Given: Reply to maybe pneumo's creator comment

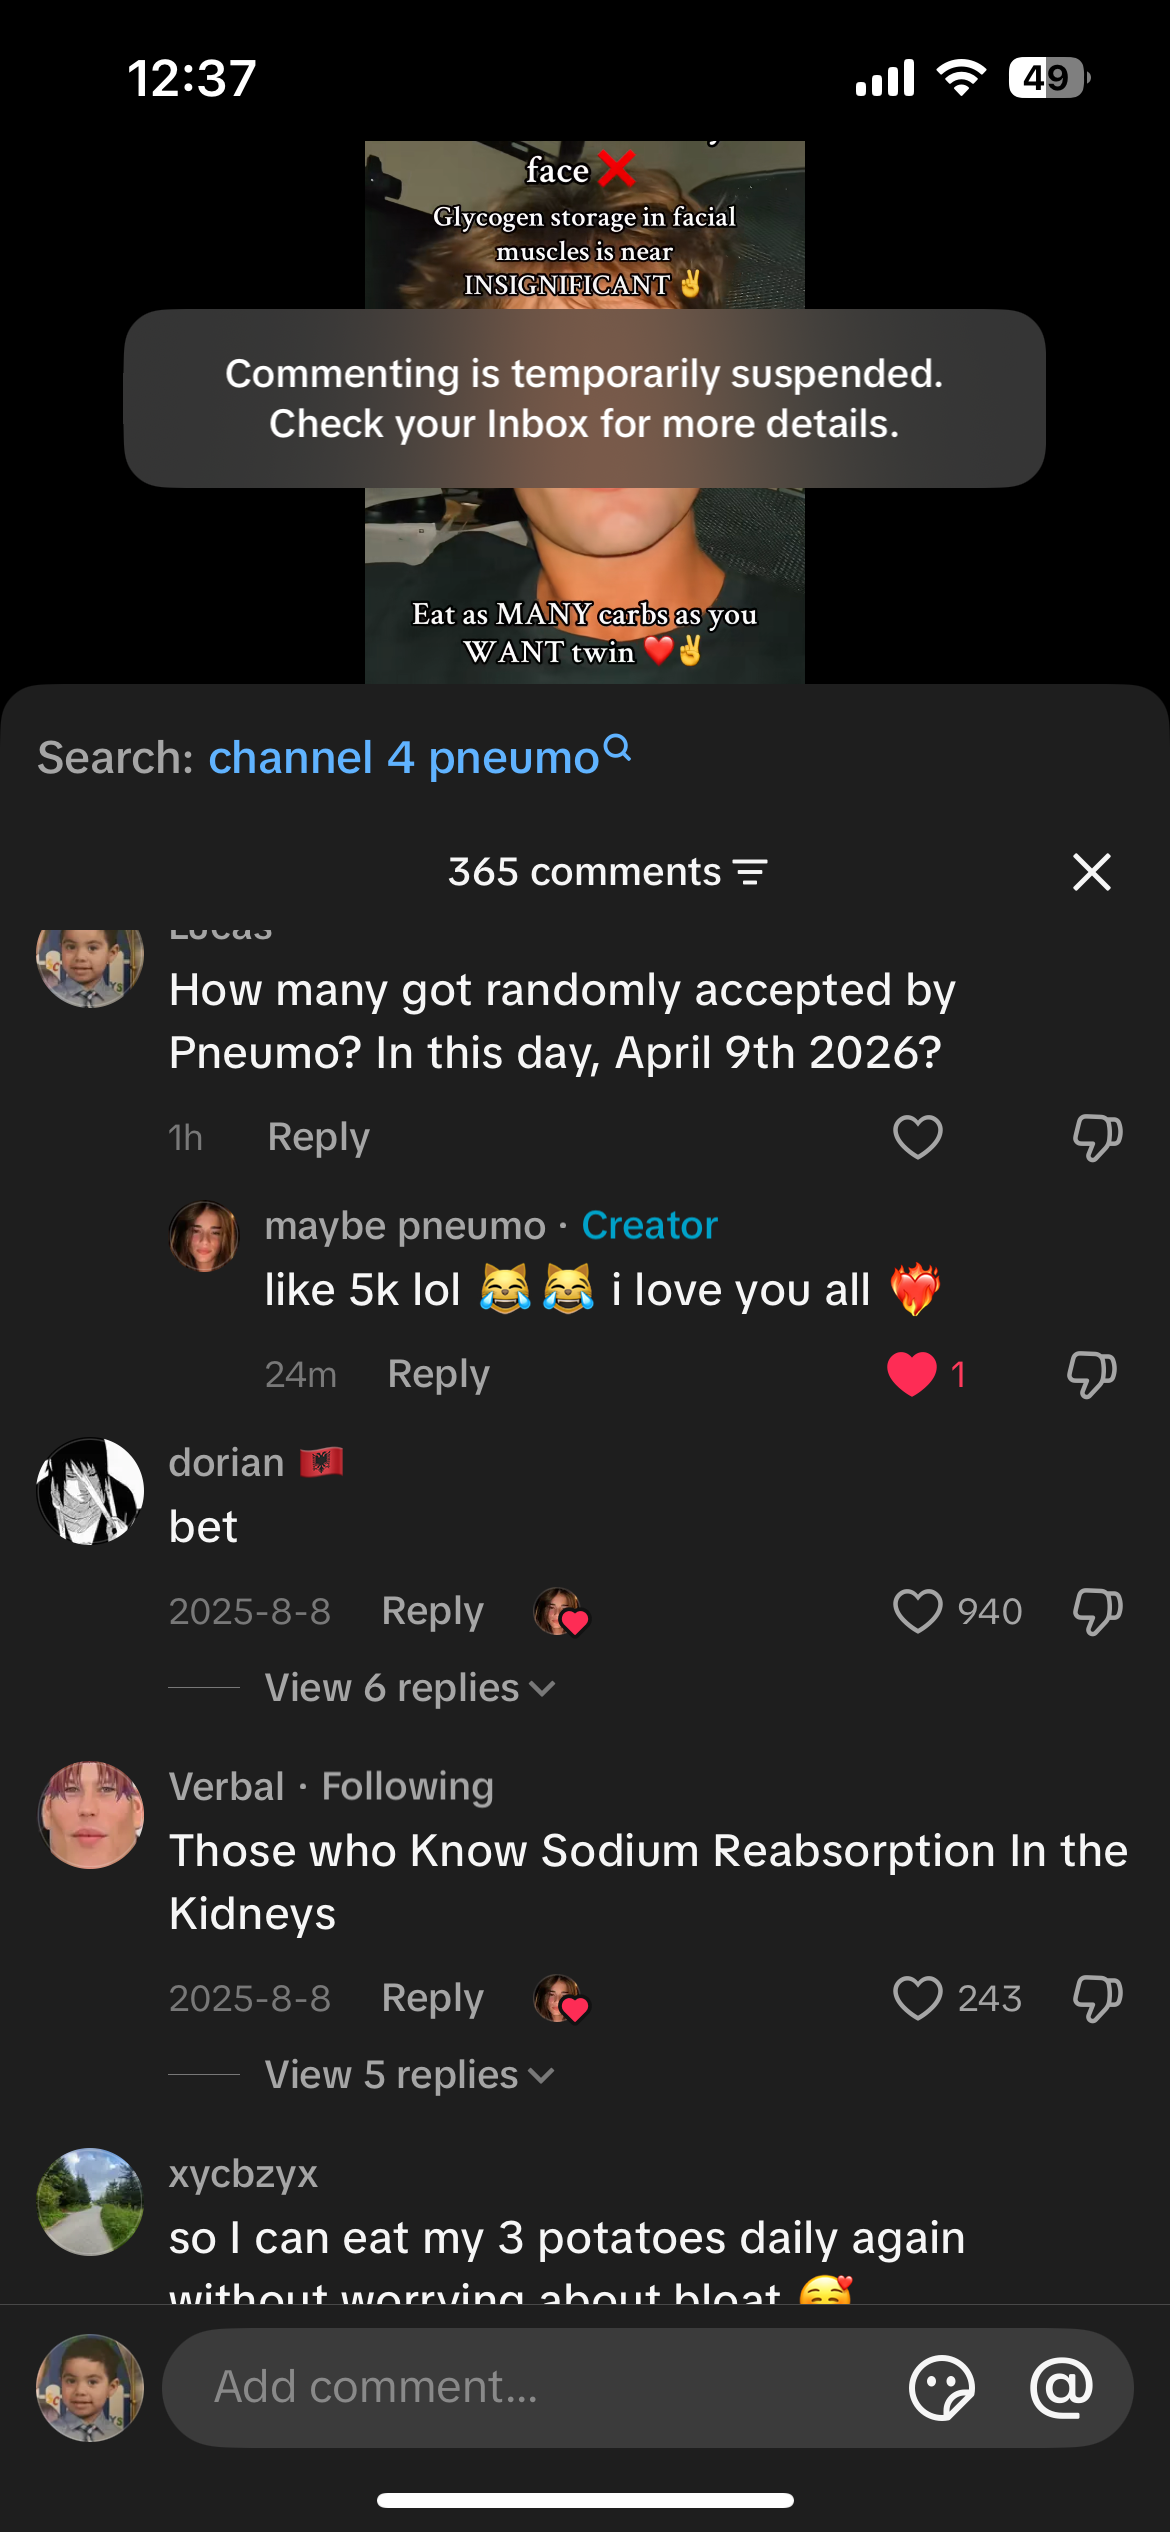Looking at the screenshot, I should point(438,1374).
